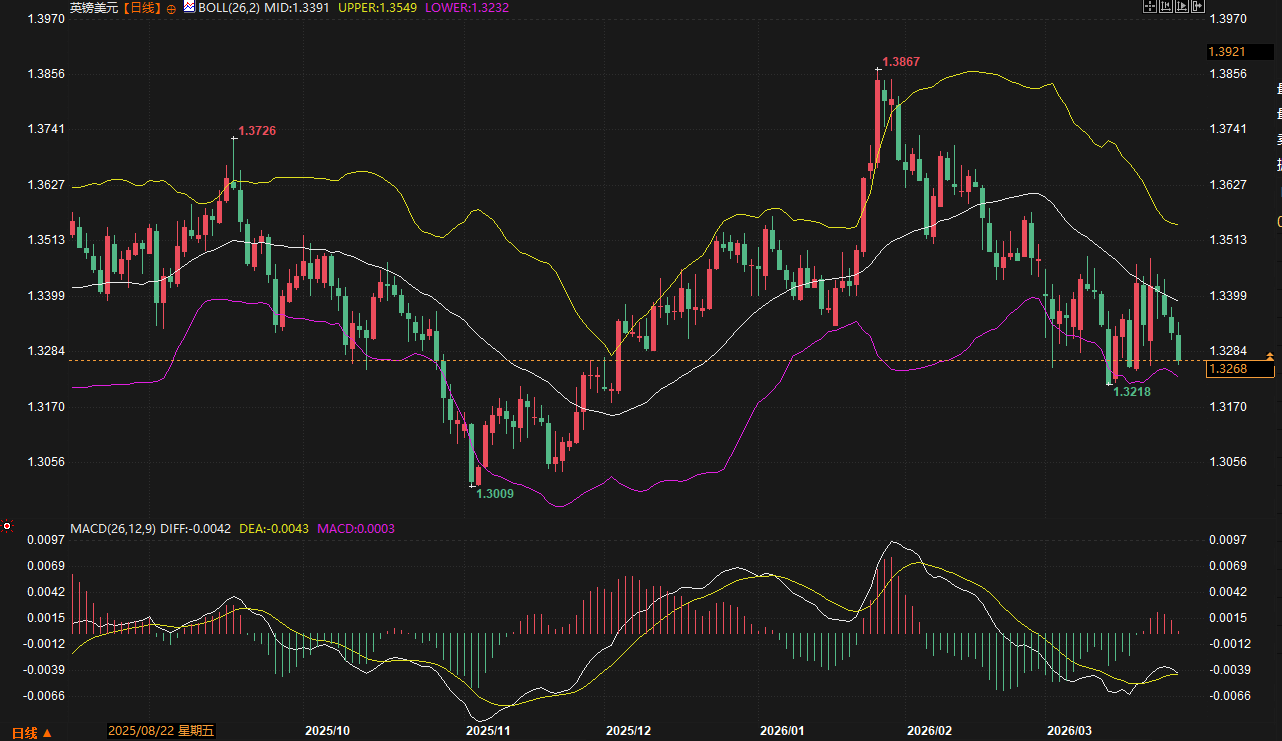Click the MACD(26,12,9) indicator label
The width and height of the screenshot is (1282, 741).
click(x=112, y=527)
